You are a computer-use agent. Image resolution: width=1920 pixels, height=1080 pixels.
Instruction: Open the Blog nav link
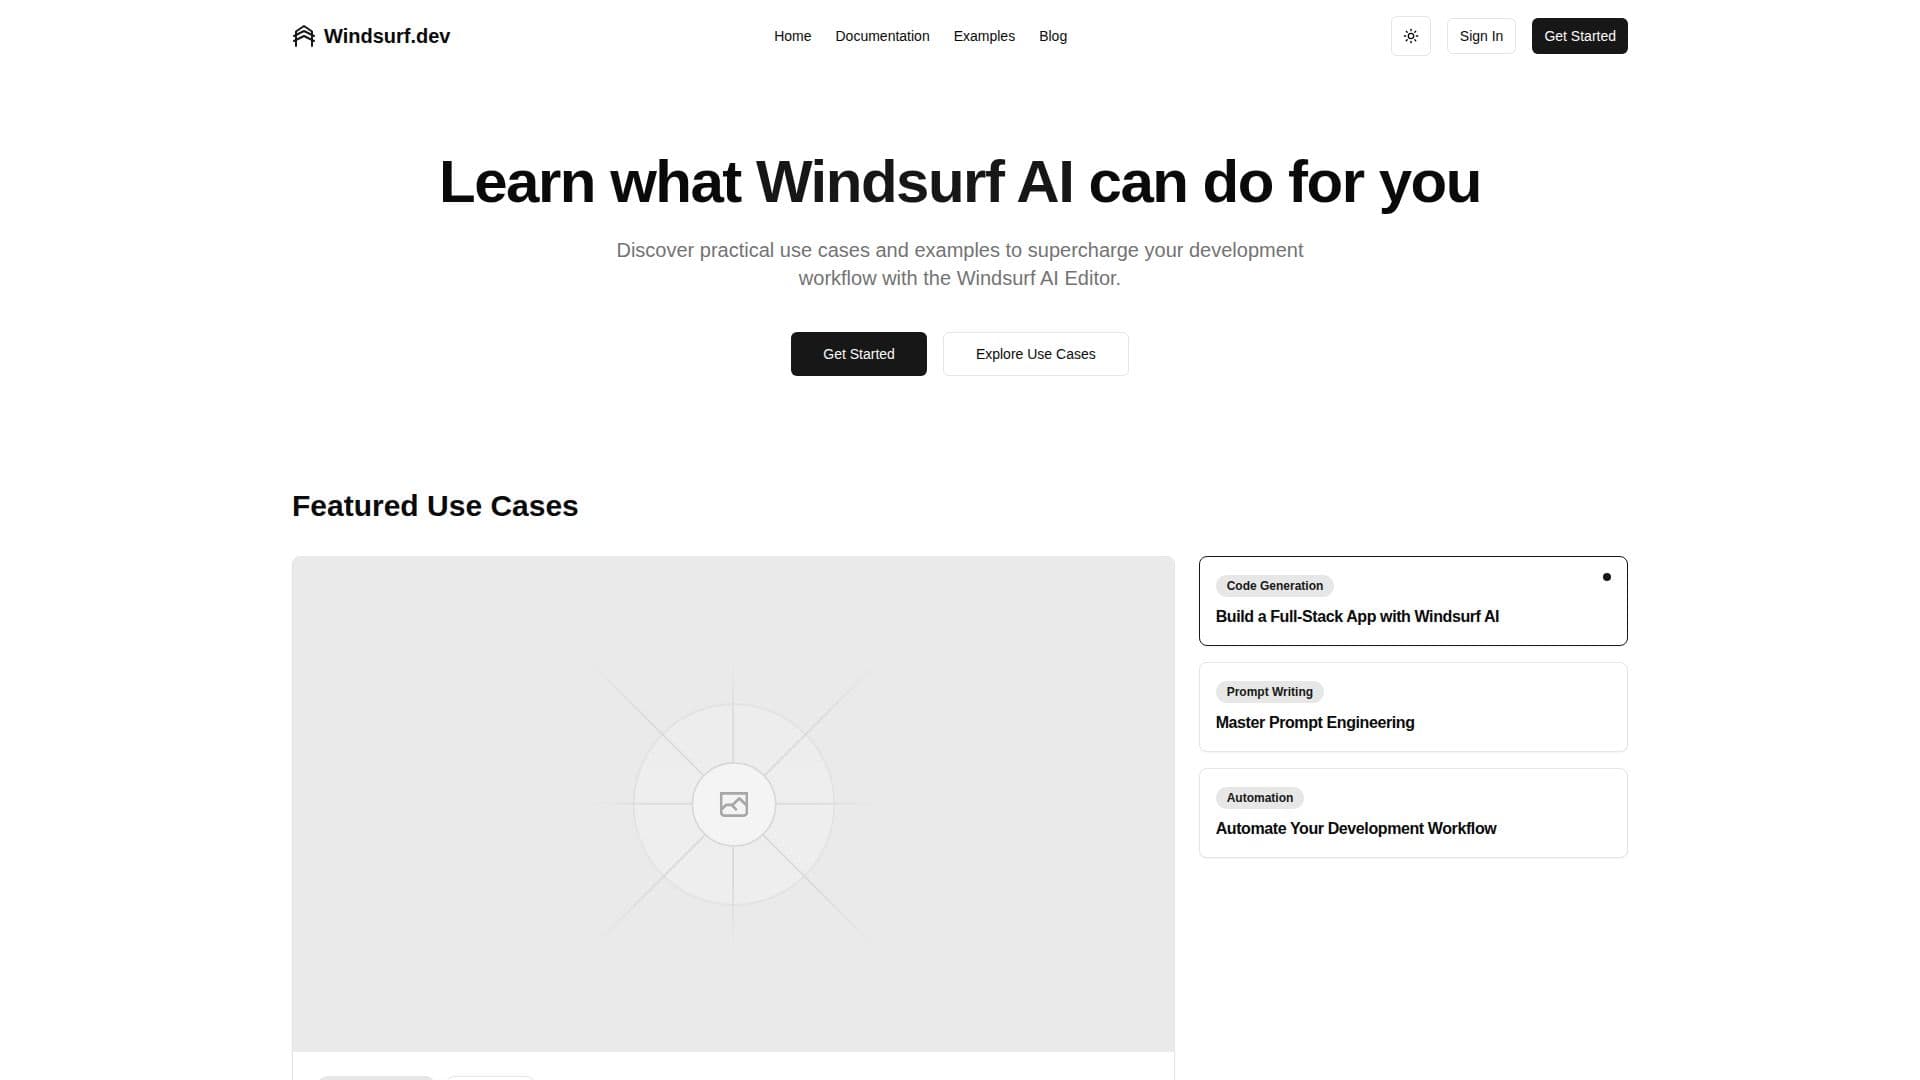click(x=1053, y=36)
